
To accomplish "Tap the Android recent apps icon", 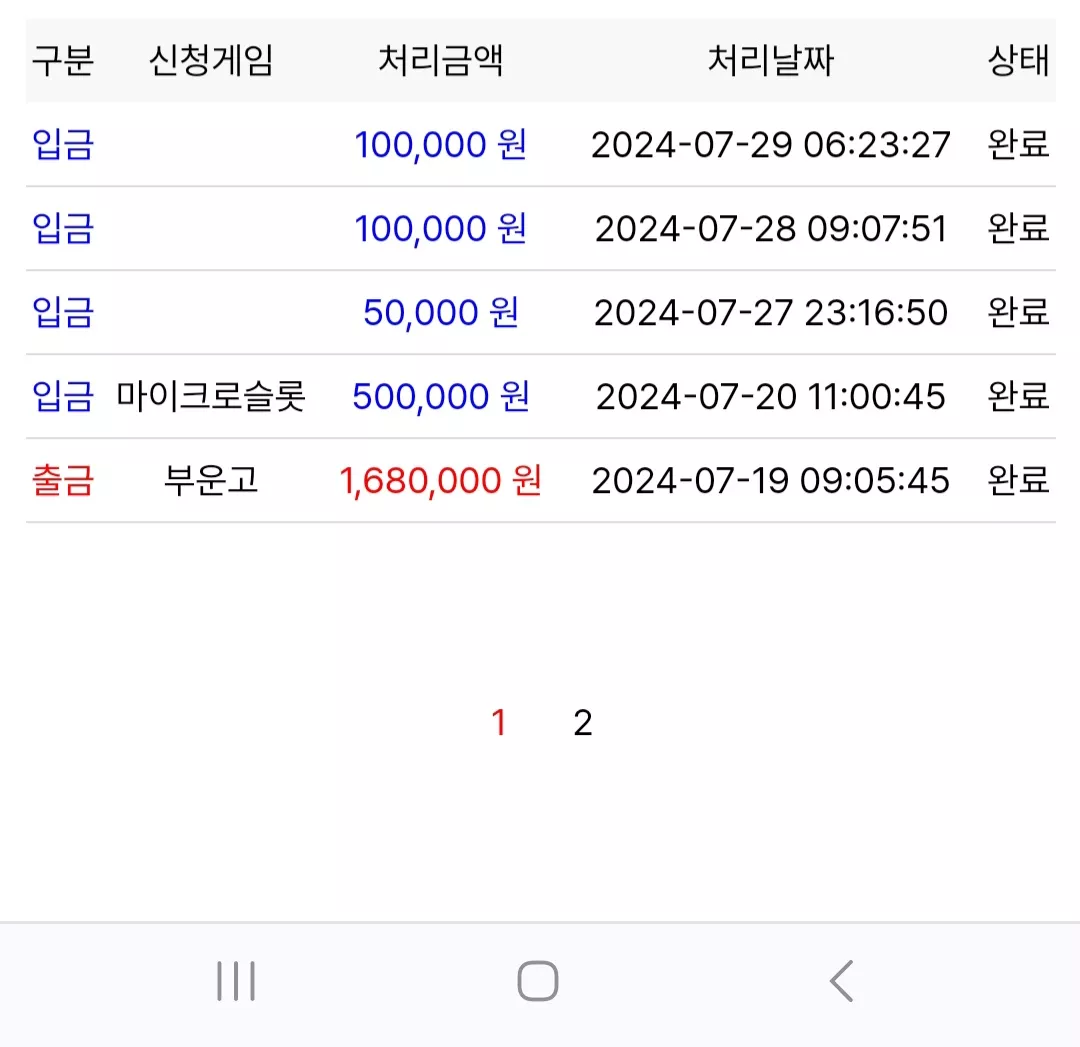I will (236, 980).
